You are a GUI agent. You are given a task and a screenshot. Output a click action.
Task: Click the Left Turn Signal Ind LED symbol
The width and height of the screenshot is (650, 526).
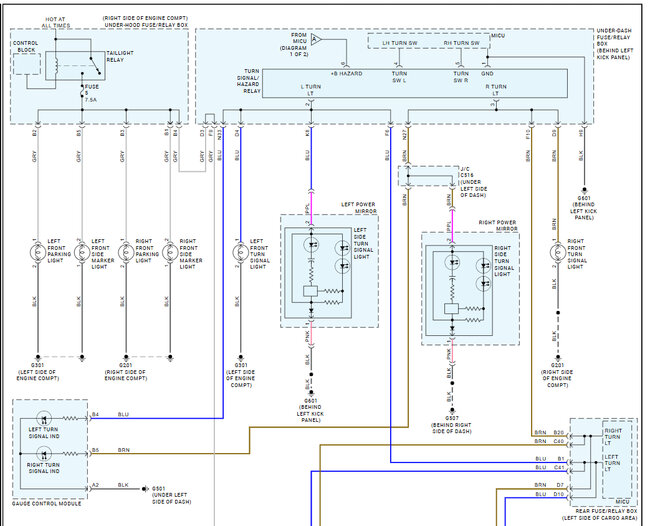click(x=44, y=419)
